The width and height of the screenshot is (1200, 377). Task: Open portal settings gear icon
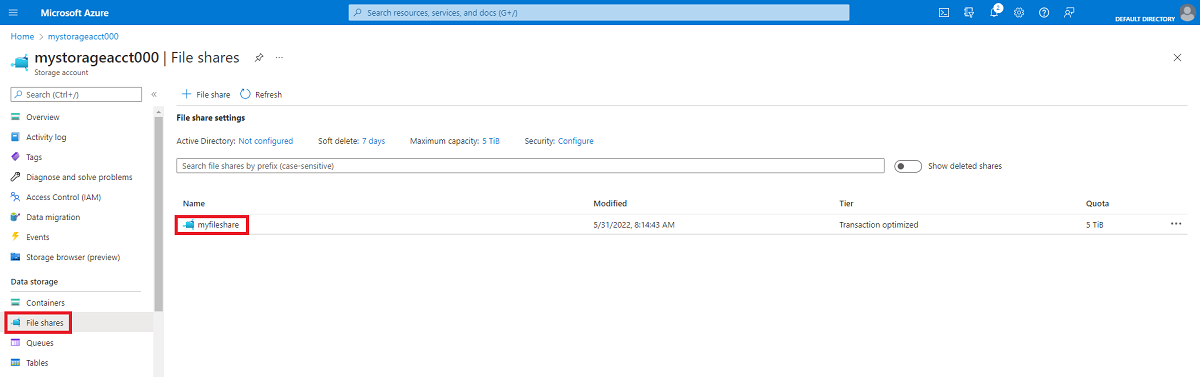tap(1019, 12)
